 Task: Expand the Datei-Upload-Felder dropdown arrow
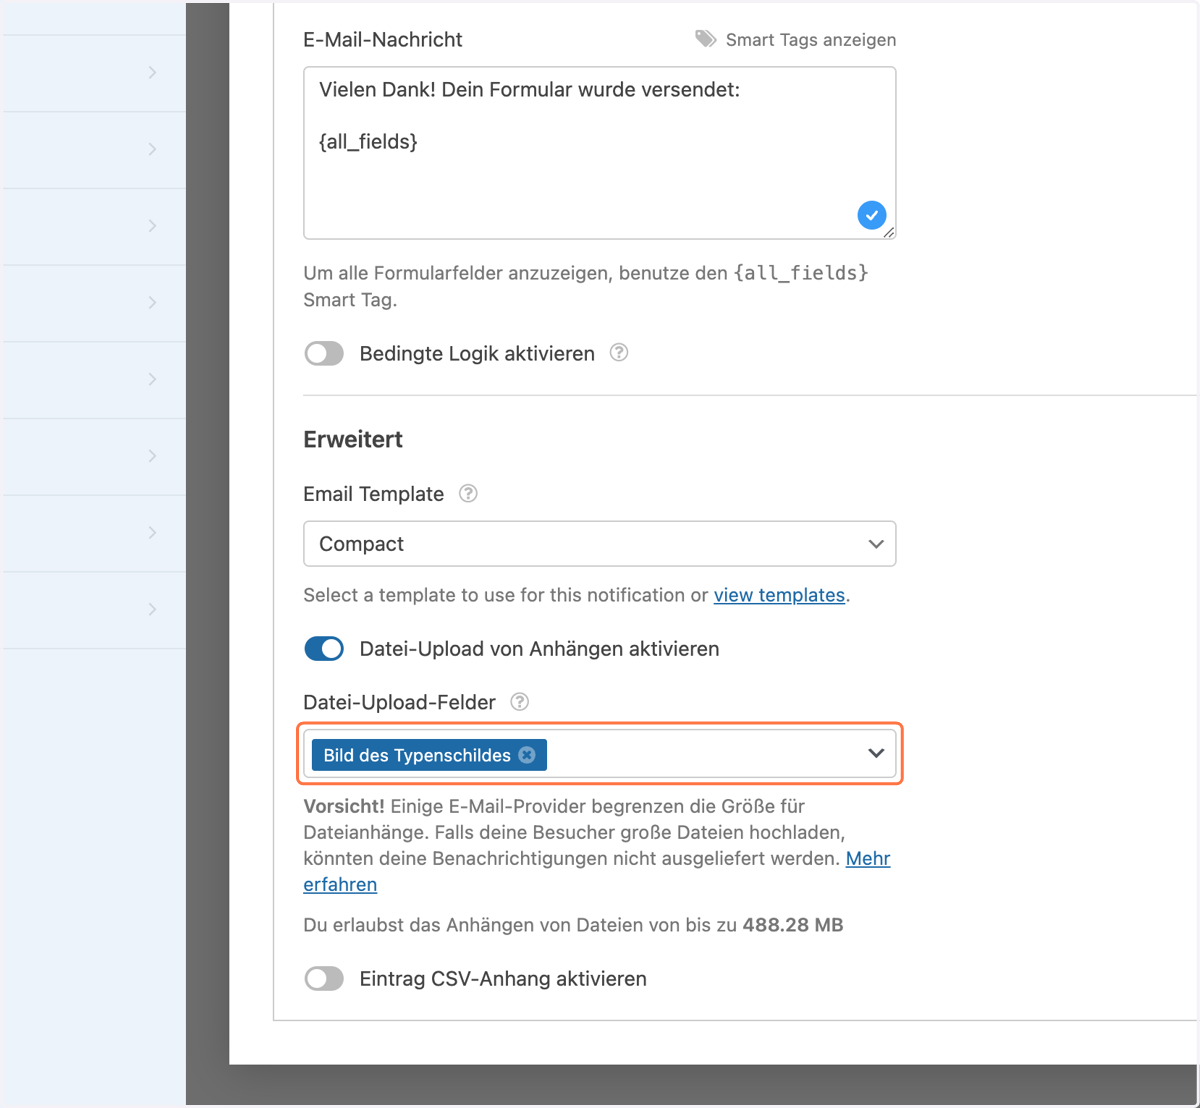(x=876, y=753)
